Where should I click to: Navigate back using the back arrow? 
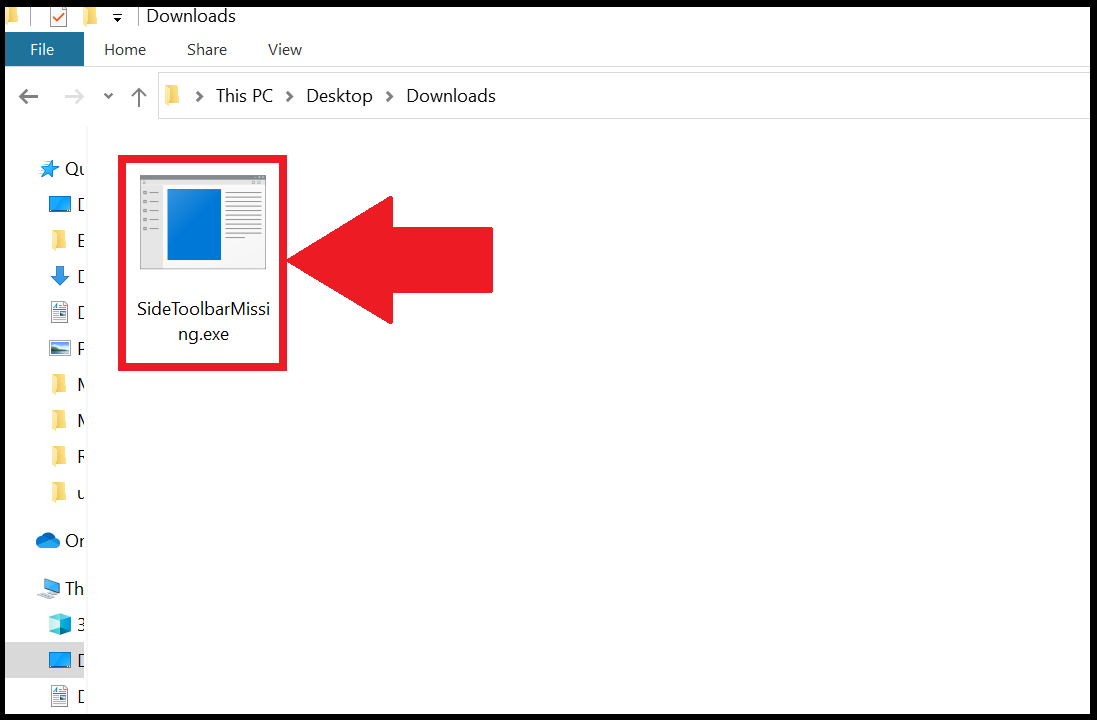(x=28, y=96)
